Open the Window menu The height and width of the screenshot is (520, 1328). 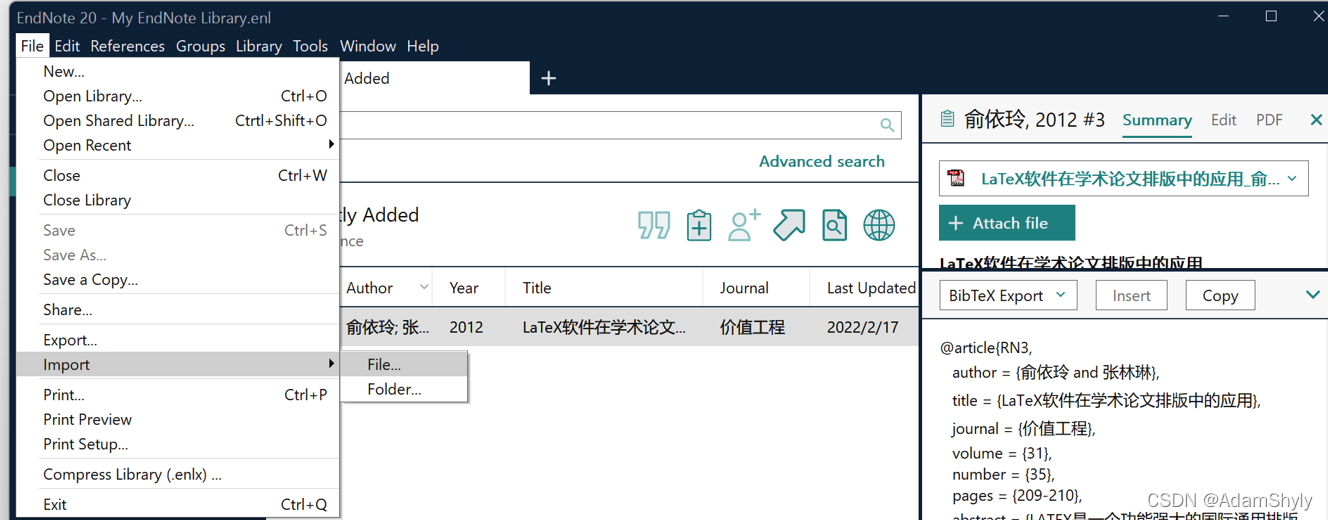coord(368,46)
